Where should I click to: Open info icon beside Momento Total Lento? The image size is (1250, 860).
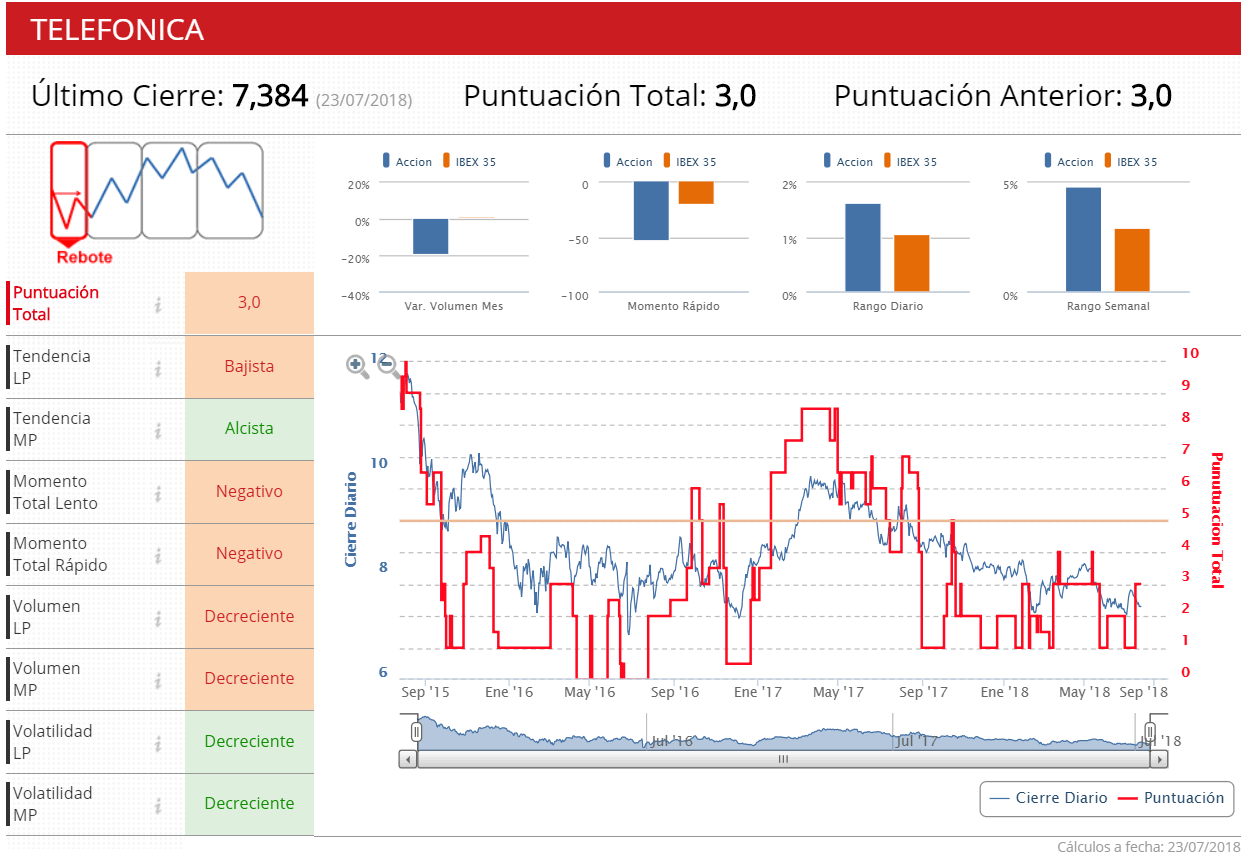tap(158, 492)
